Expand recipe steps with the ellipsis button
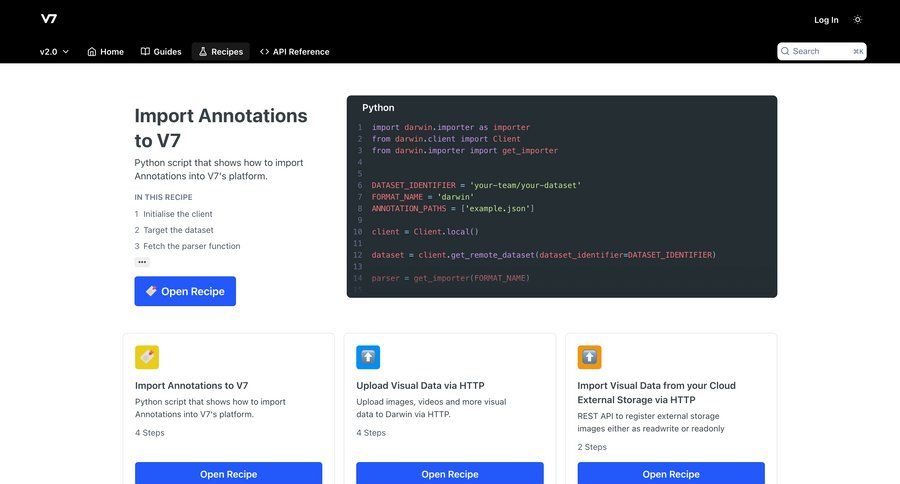 click(142, 262)
